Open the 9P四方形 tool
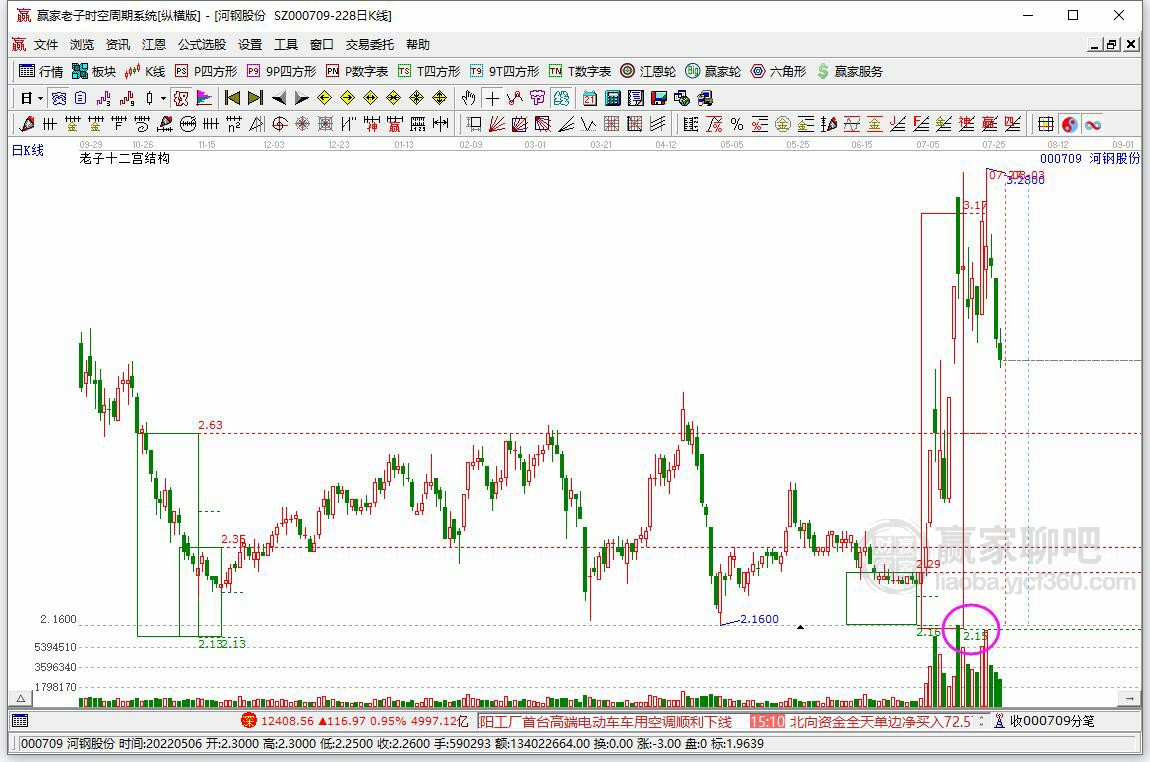 pos(281,71)
